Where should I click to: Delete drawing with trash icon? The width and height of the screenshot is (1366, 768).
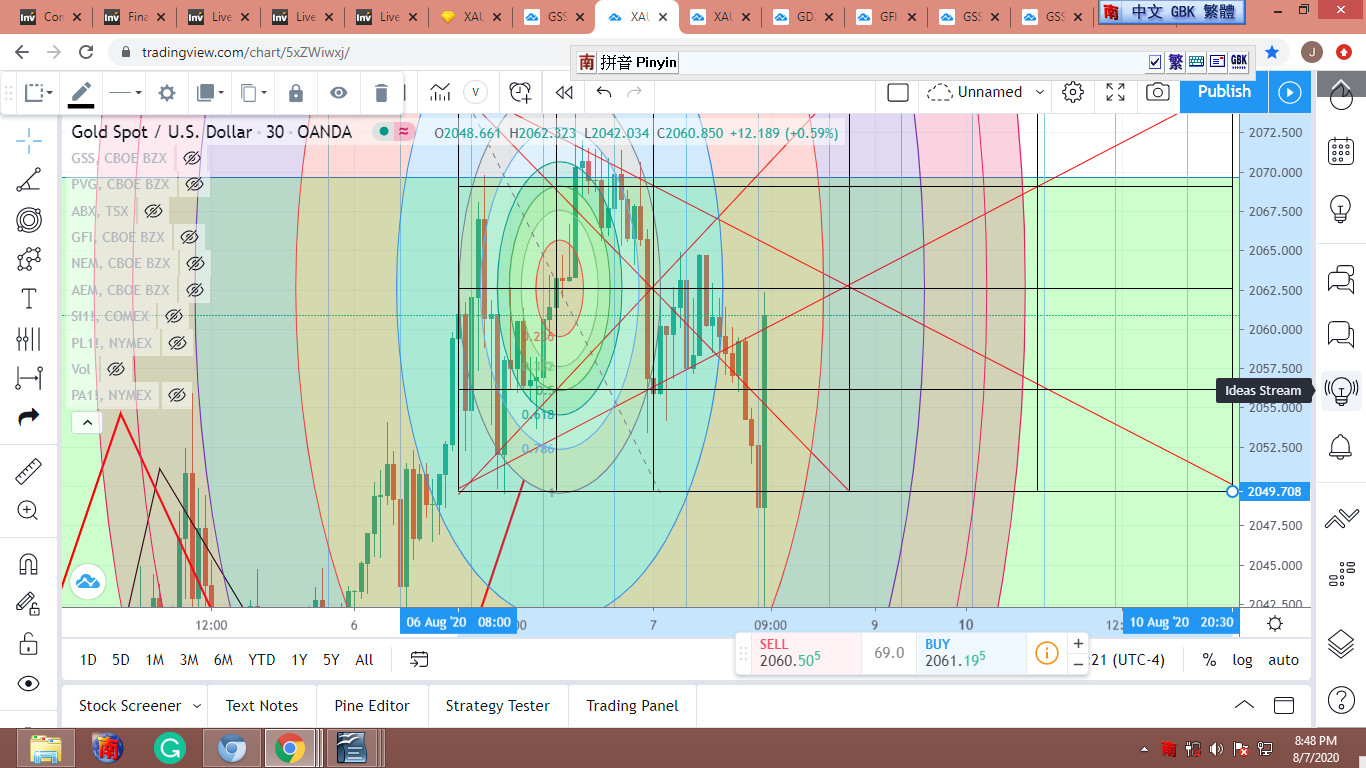(381, 93)
